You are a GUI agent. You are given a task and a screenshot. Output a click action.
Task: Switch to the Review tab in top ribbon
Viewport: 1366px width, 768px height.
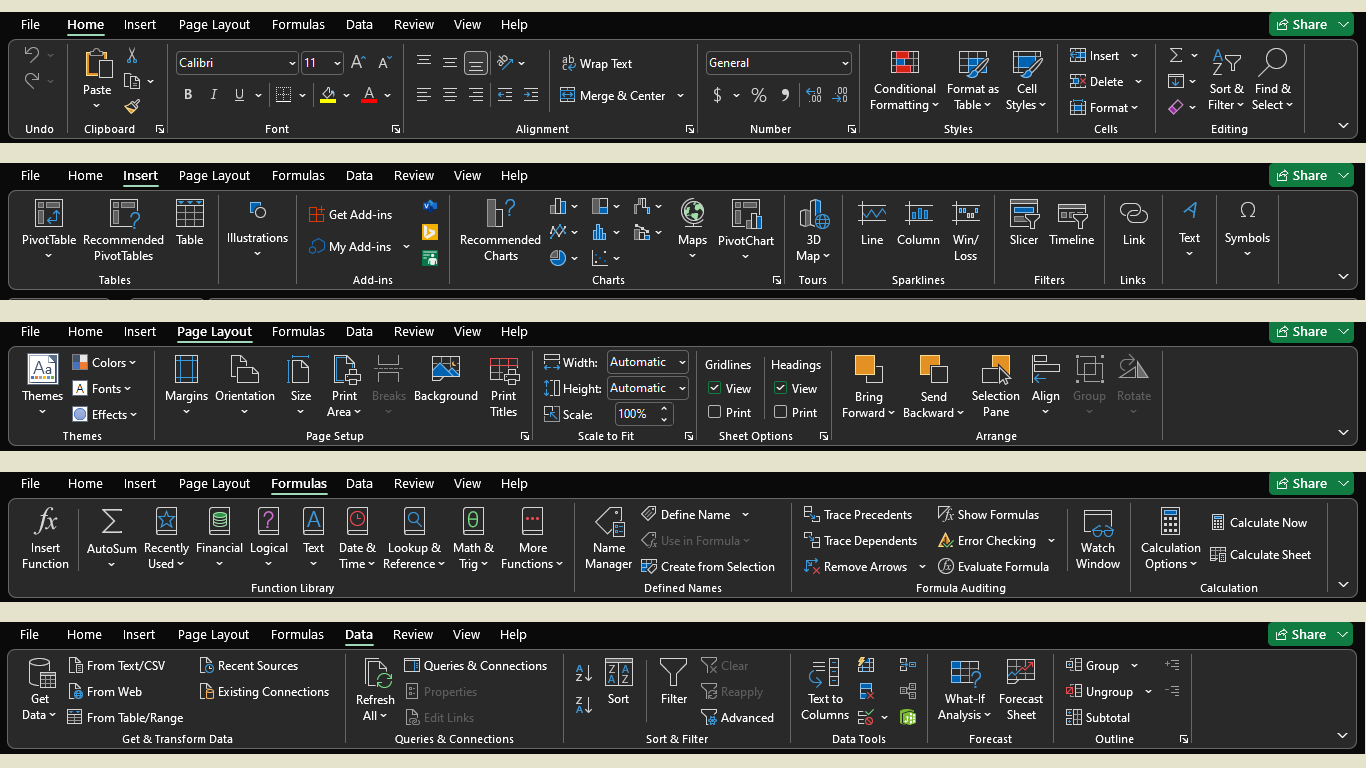pos(413,24)
